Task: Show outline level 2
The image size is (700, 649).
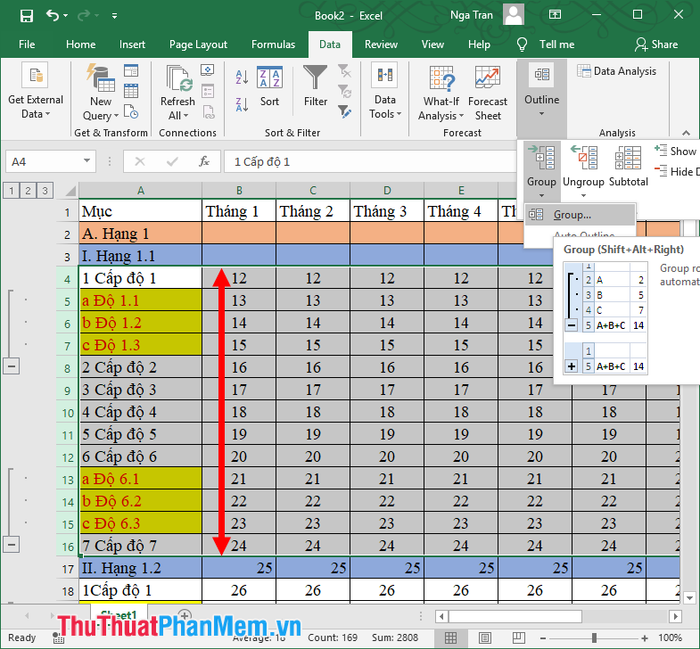Action: (28, 191)
